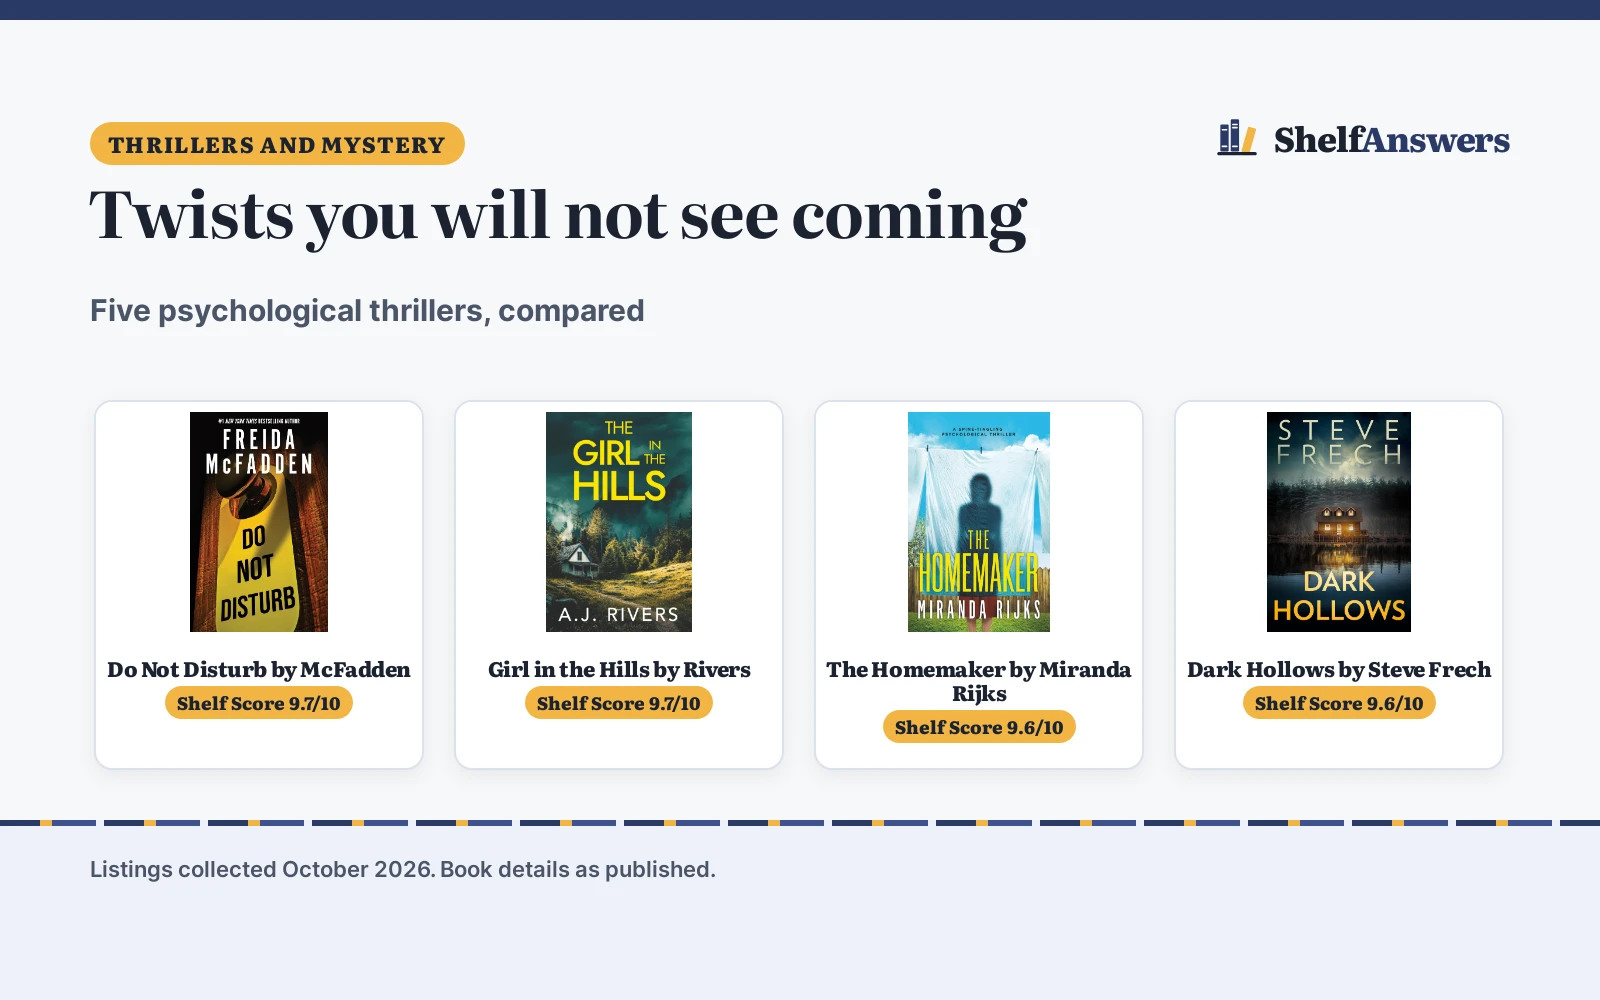Click Dark Hollows Shelf Score 9.6/10 badge
This screenshot has width=1600, height=1000.
click(x=1339, y=703)
